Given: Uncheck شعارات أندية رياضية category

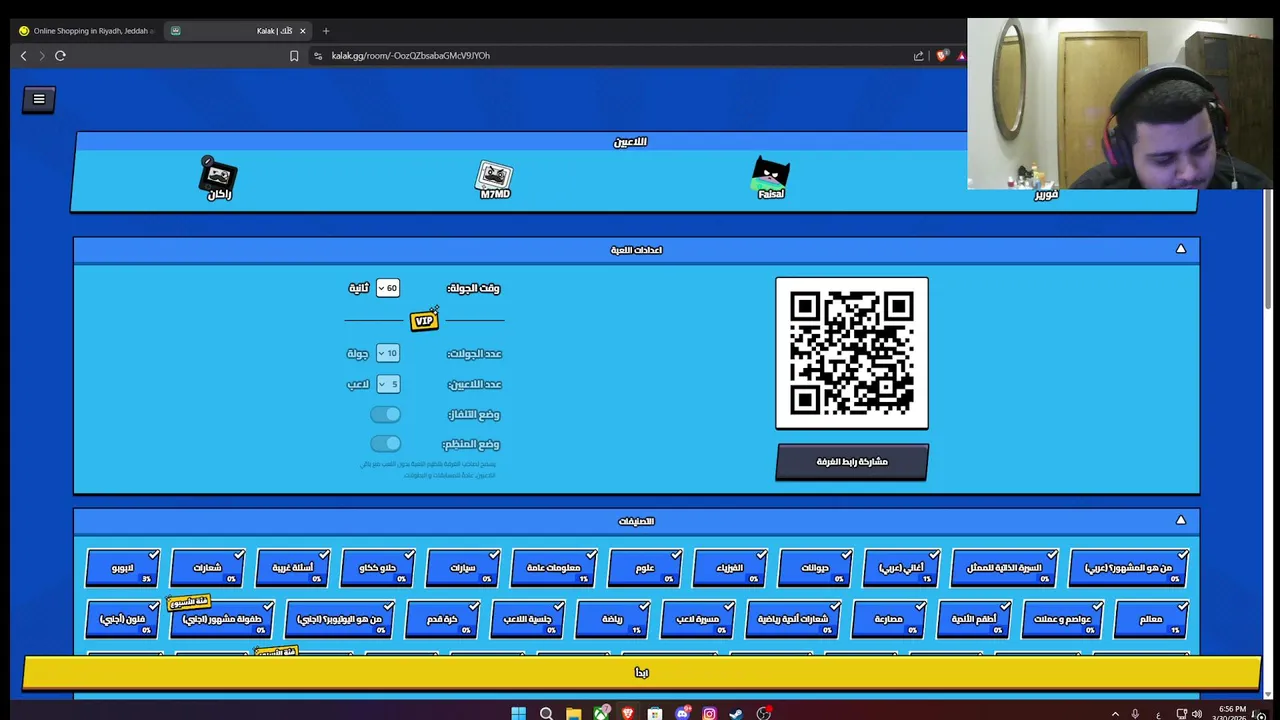Looking at the screenshot, I should click(x=793, y=619).
